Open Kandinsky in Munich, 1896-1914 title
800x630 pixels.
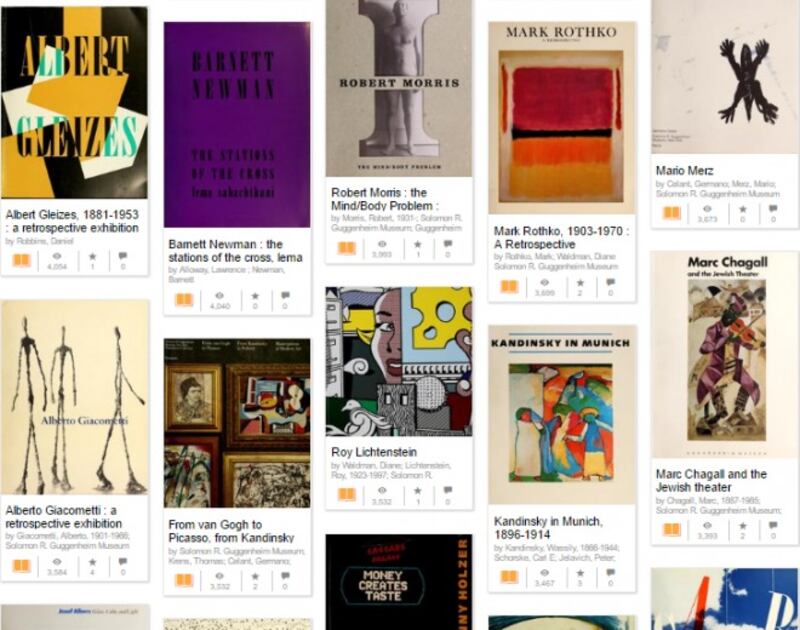pos(548,528)
